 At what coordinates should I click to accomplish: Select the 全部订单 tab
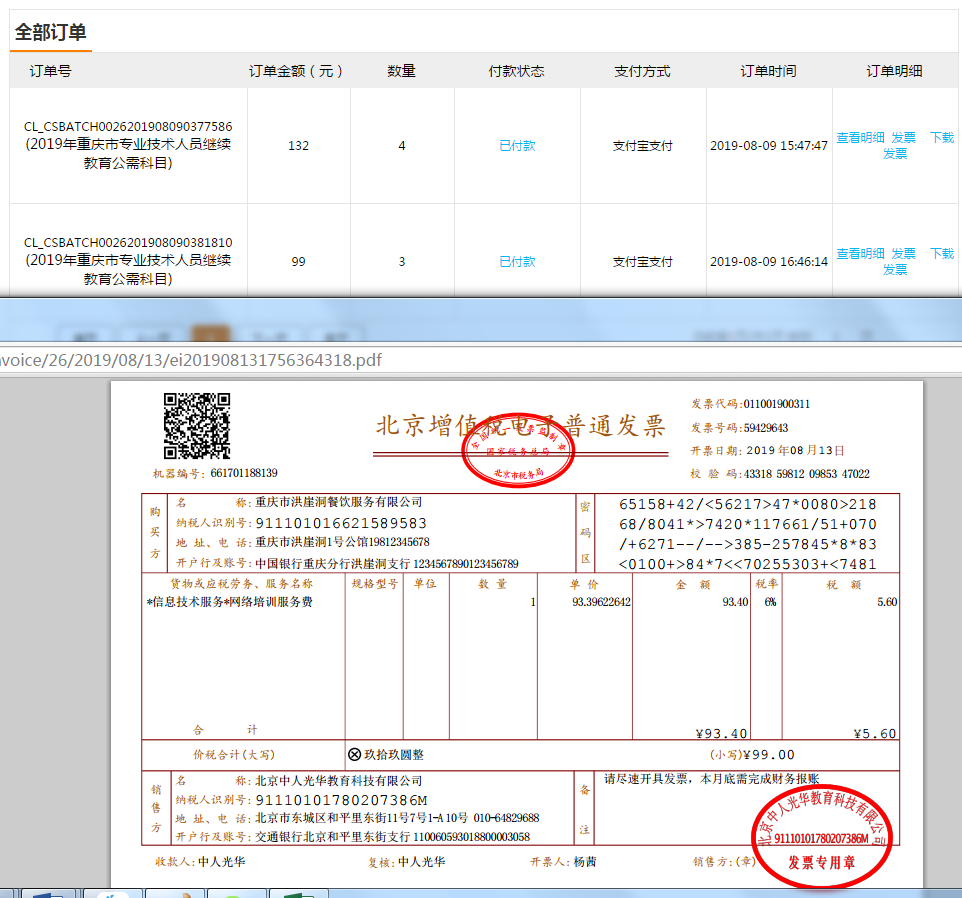(50, 32)
